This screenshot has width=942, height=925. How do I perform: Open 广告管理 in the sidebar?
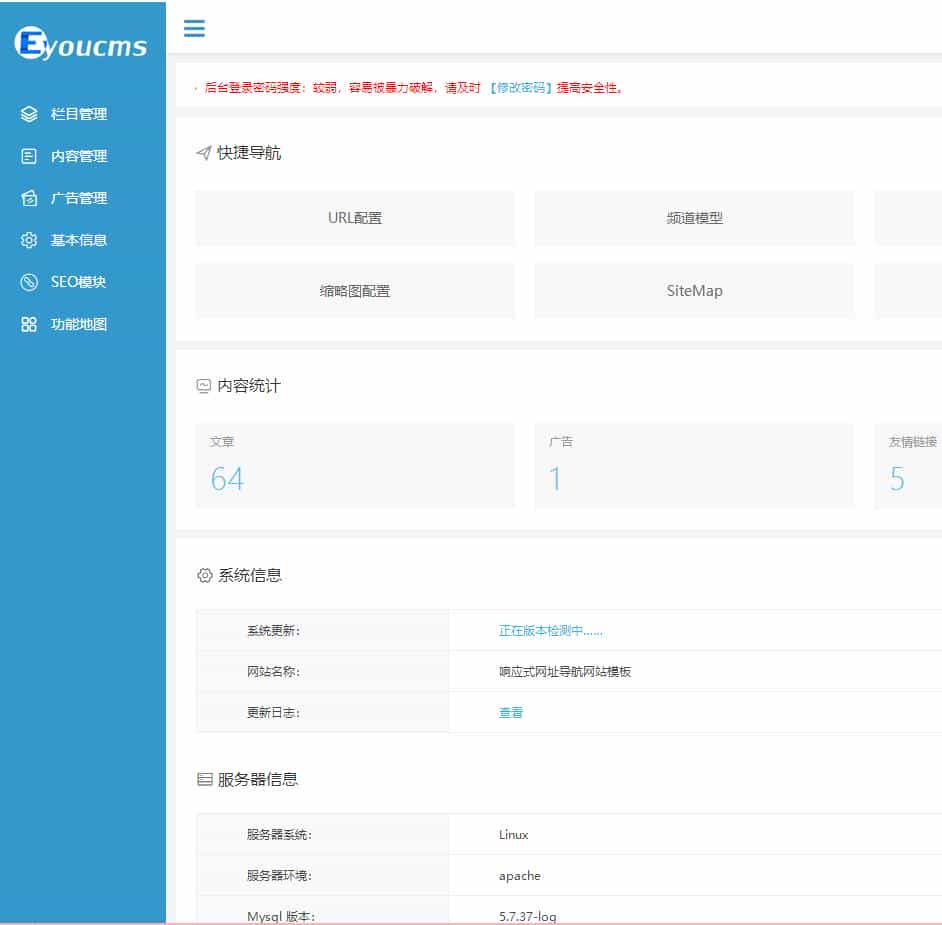(79, 198)
